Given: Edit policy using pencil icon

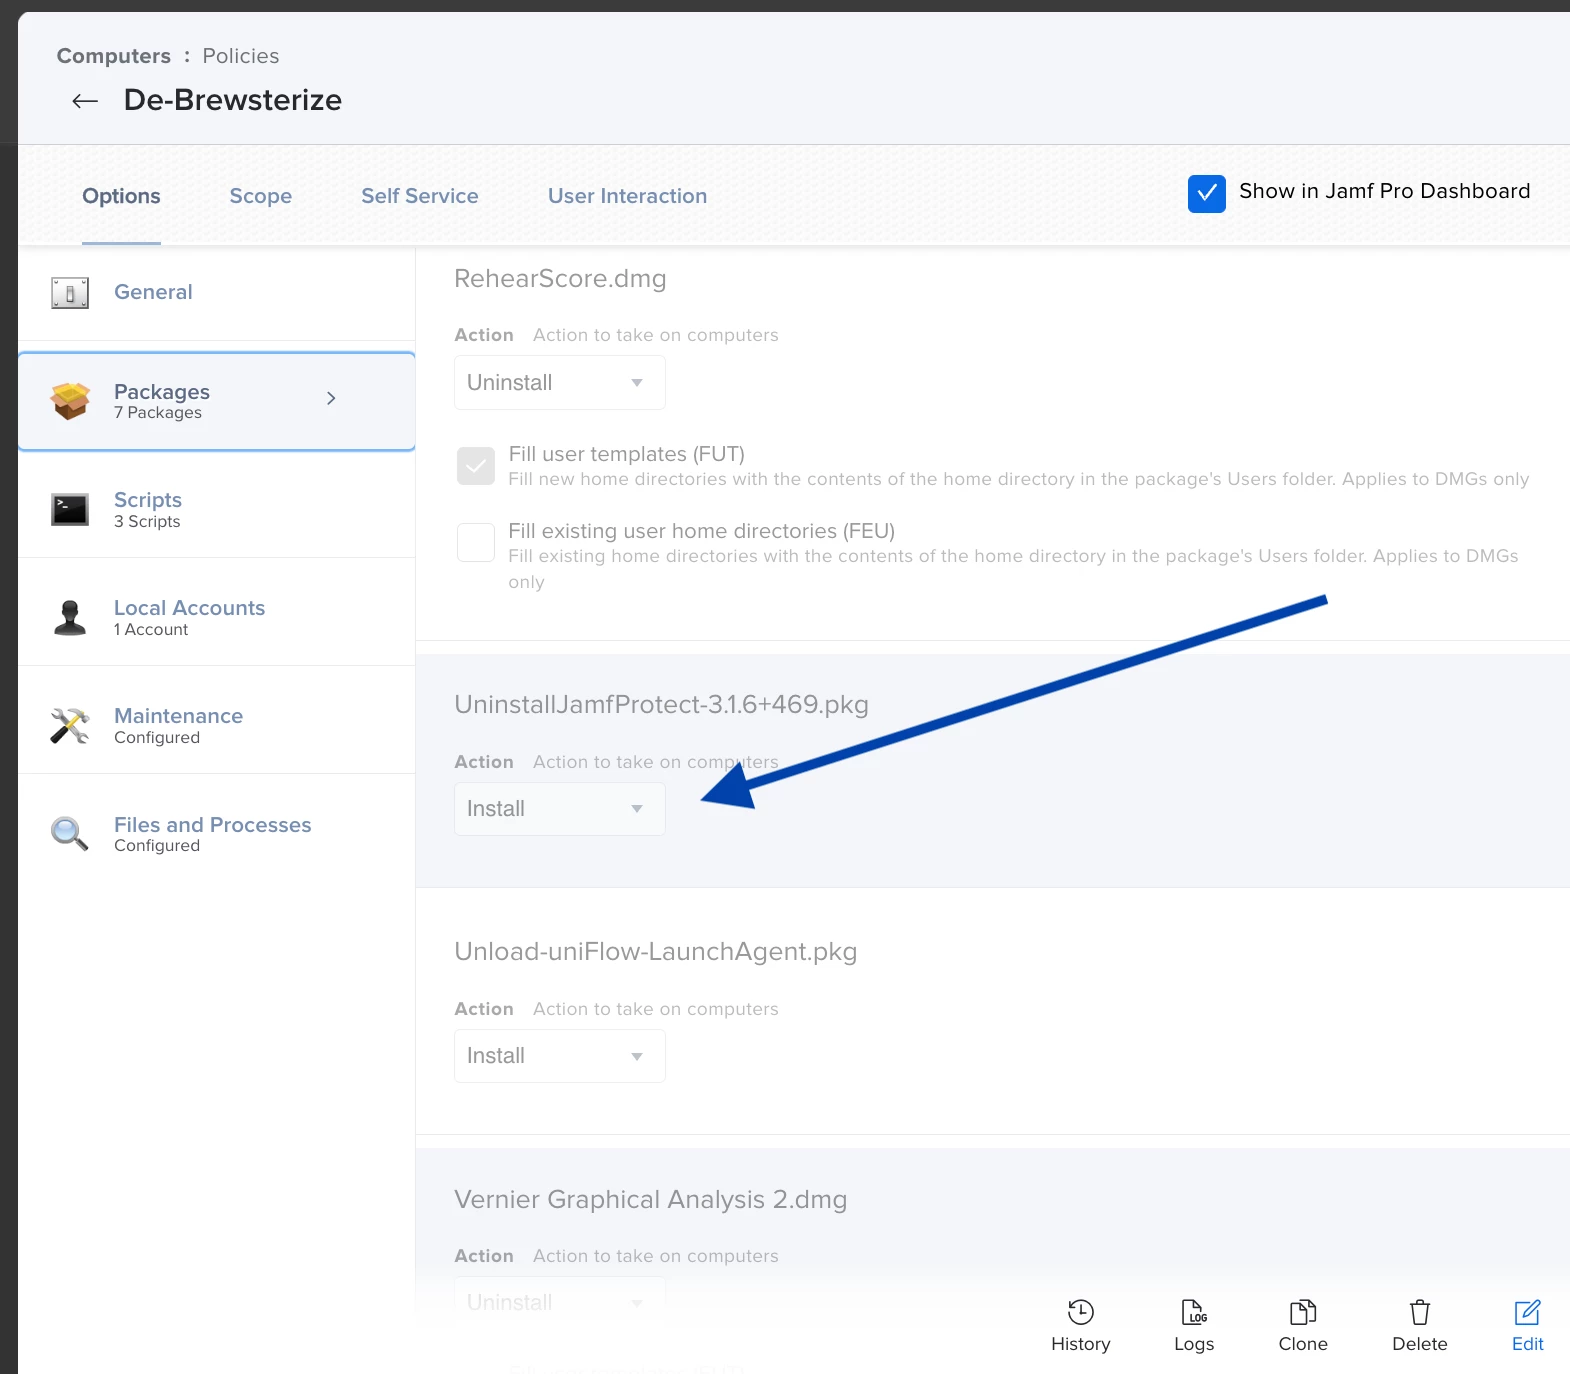Looking at the screenshot, I should click(x=1527, y=1312).
